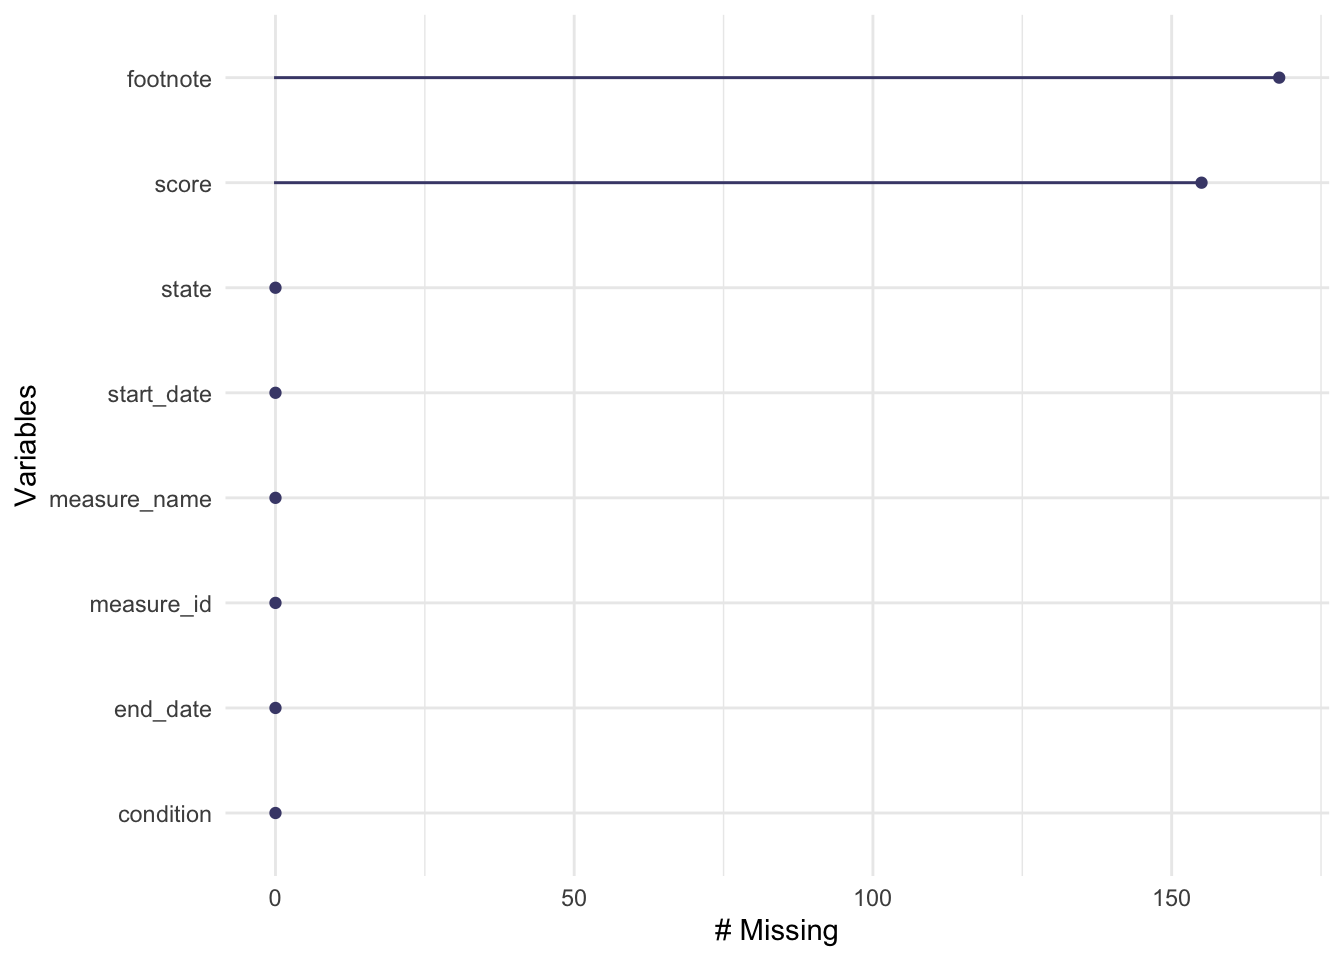Click the start_date axis label

pos(159,394)
